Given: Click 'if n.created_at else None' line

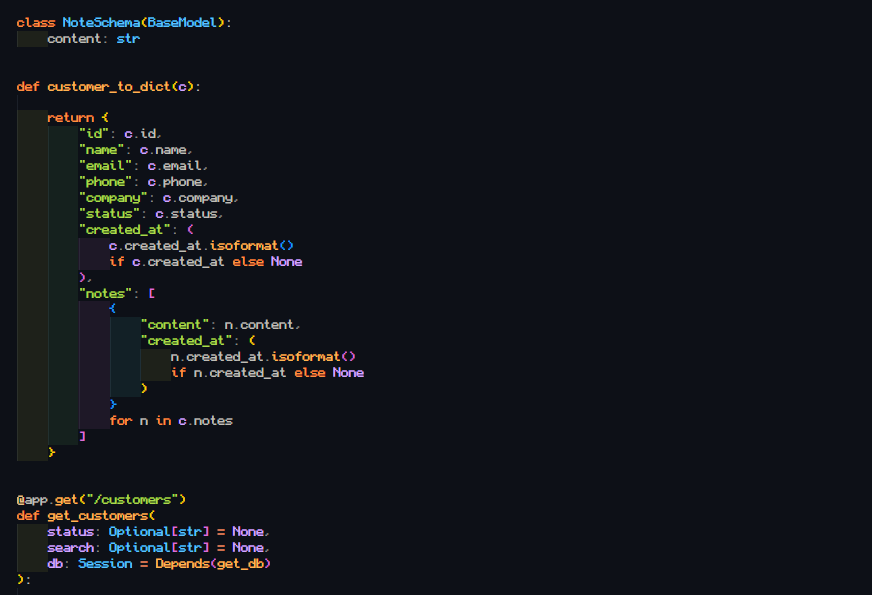Looking at the screenshot, I should click(x=267, y=373).
